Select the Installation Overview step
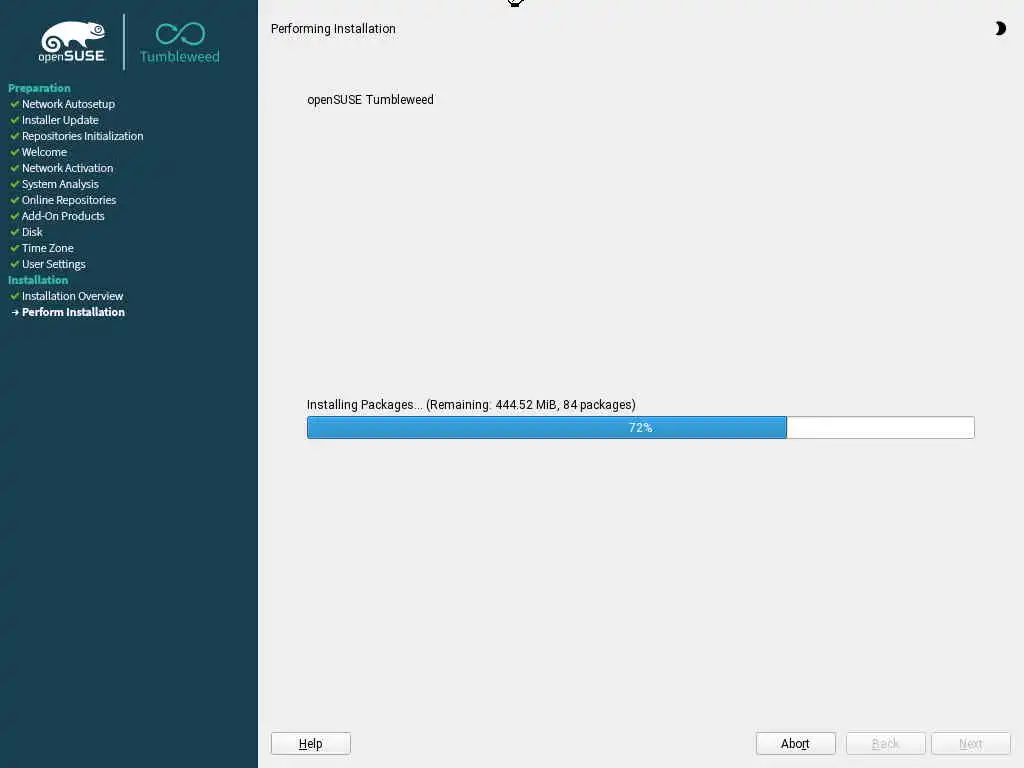This screenshot has width=1024, height=768. pos(72,296)
